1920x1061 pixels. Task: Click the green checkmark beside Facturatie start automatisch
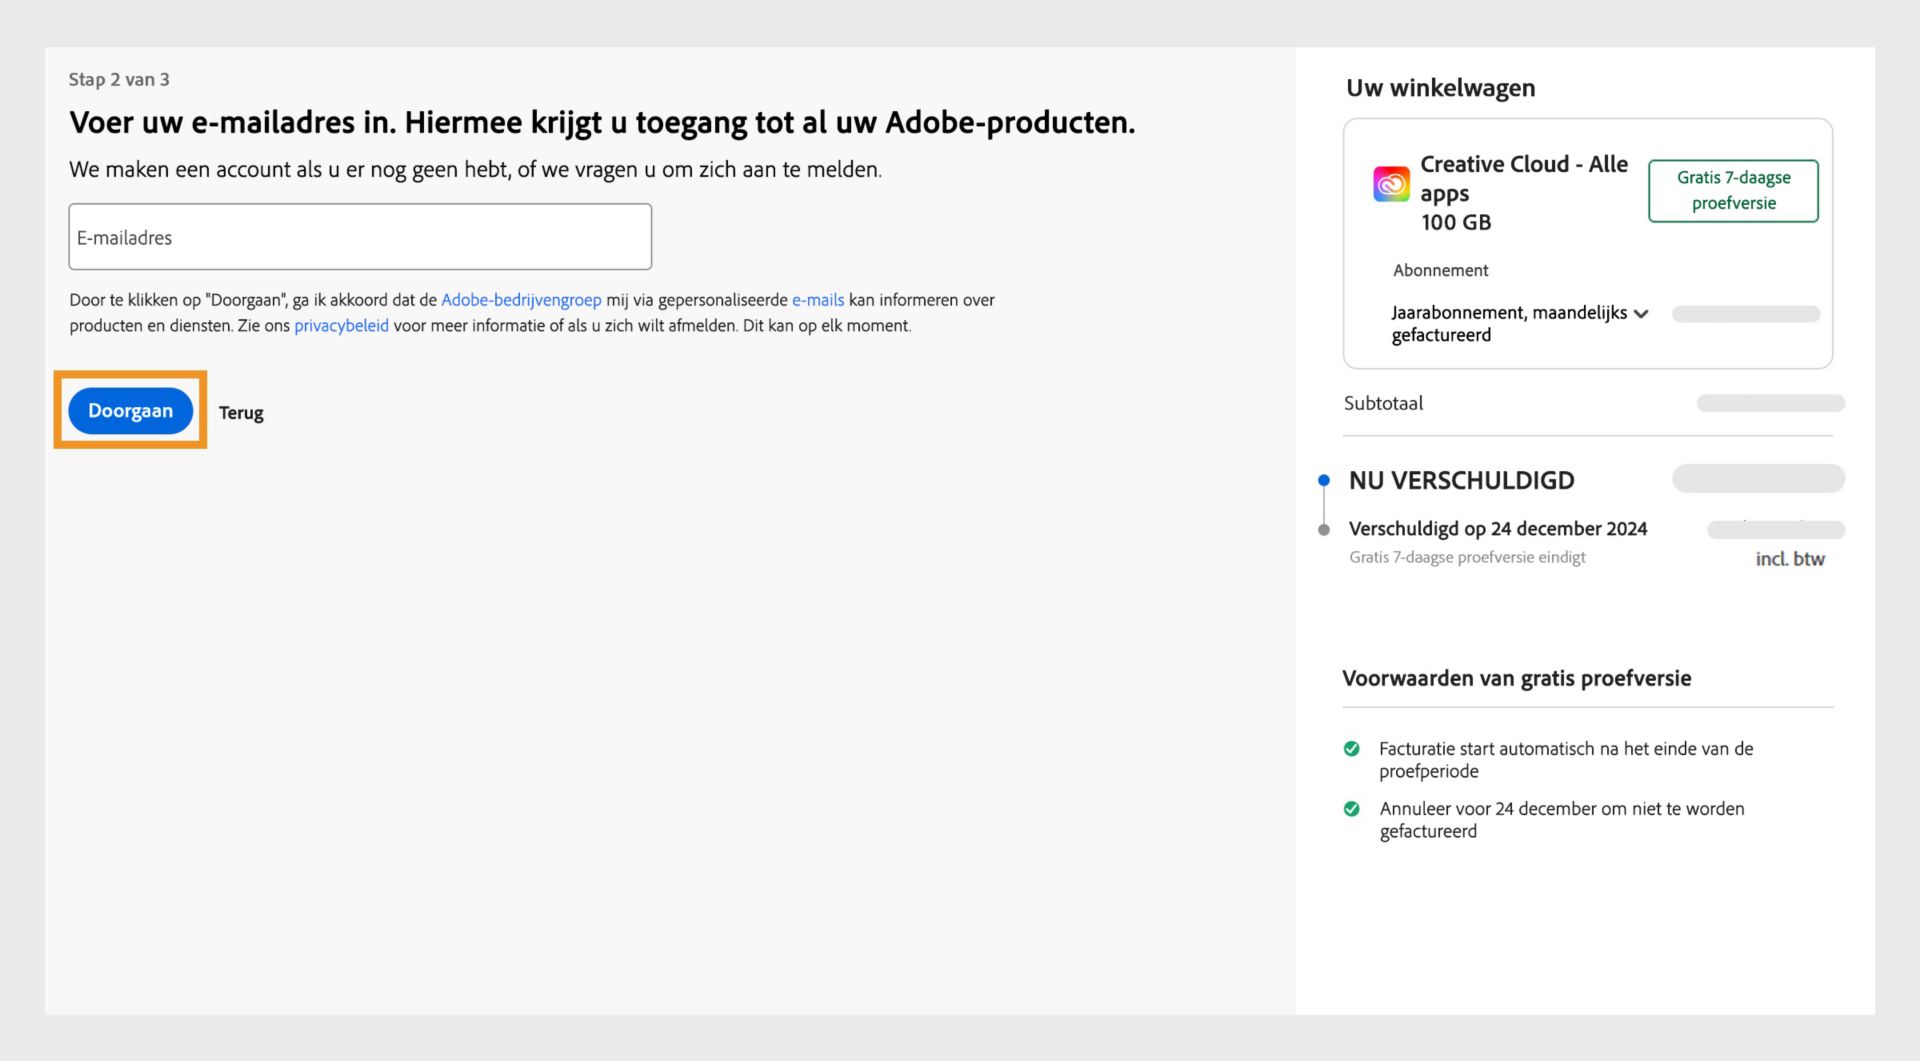click(1352, 749)
